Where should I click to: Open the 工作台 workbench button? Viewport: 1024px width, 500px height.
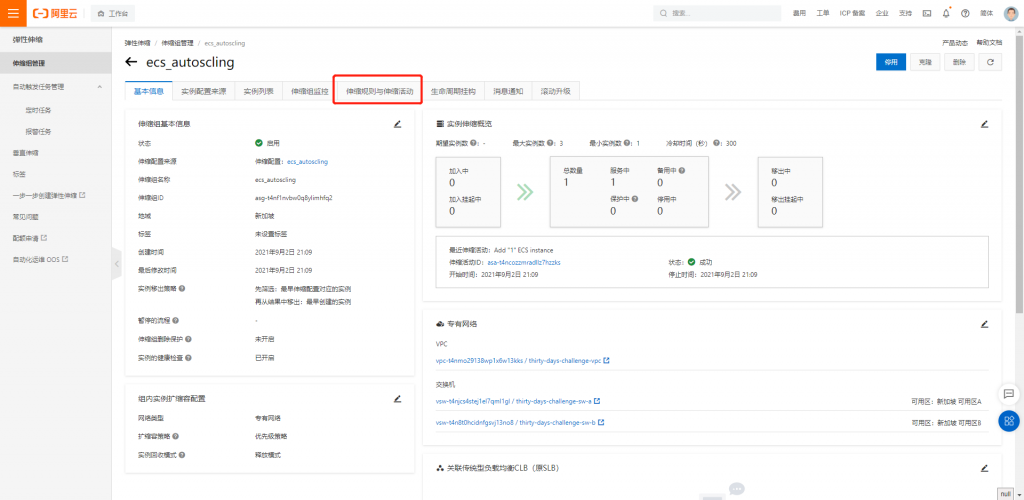click(113, 13)
